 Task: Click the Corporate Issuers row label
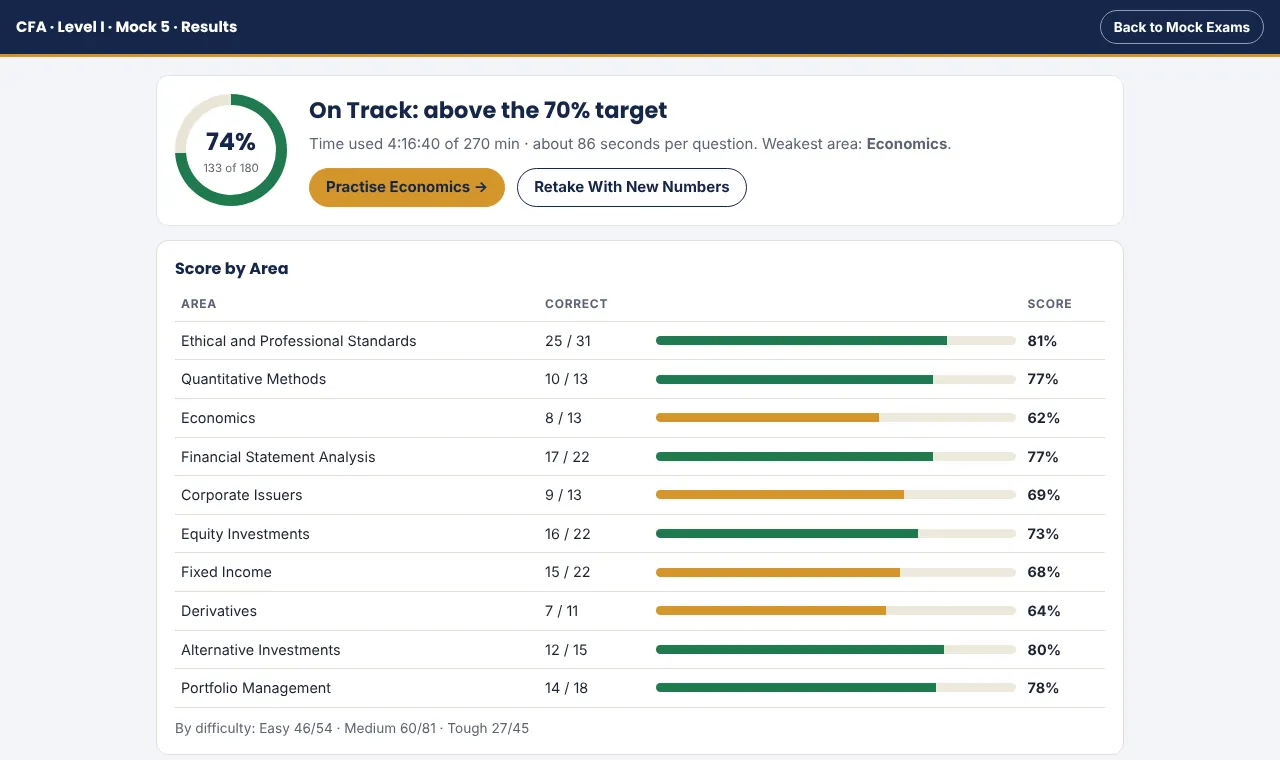241,495
